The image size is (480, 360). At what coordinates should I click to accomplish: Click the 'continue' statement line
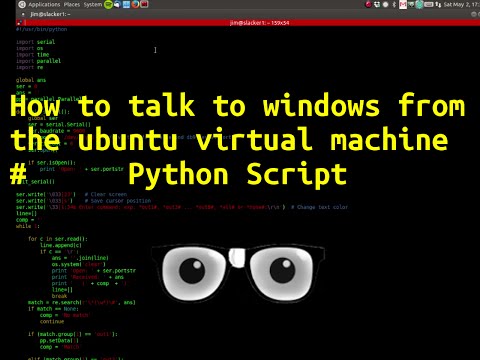coord(52,321)
